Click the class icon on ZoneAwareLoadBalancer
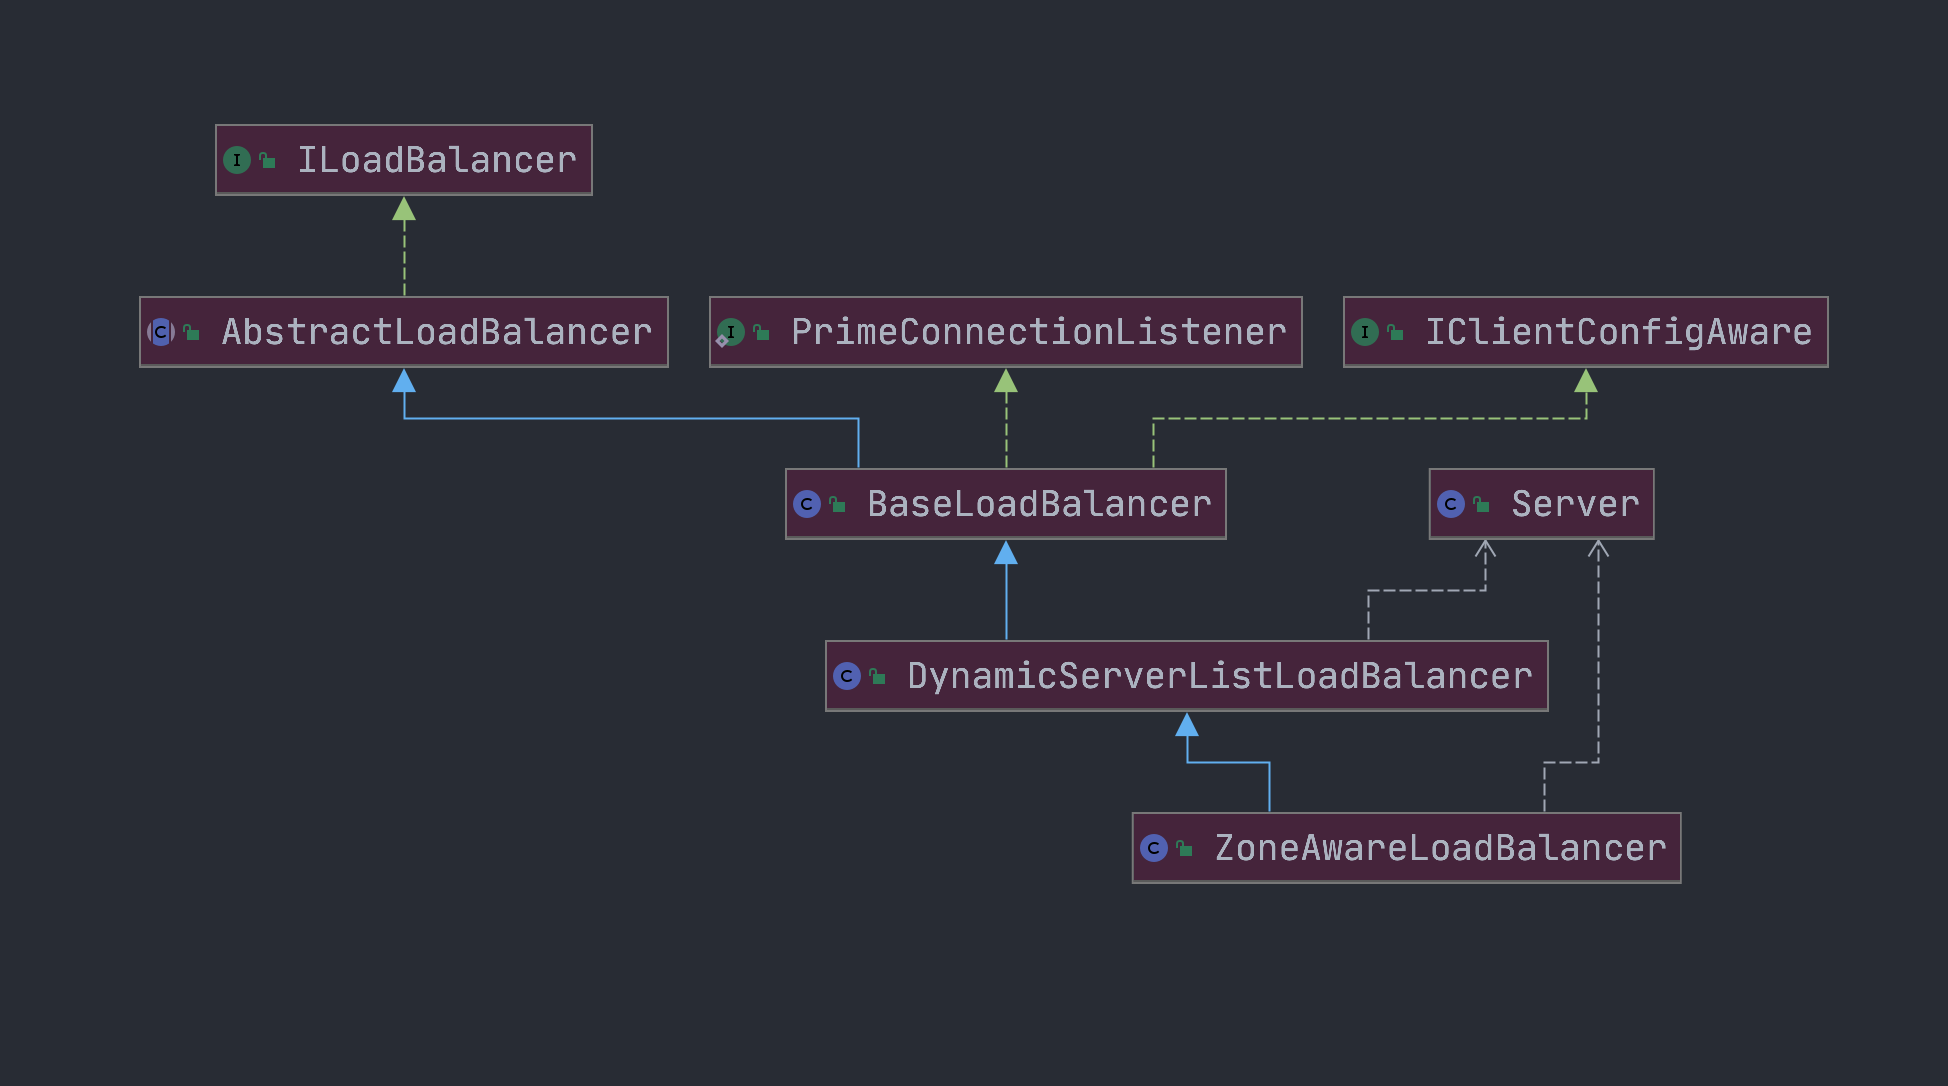 1154,848
